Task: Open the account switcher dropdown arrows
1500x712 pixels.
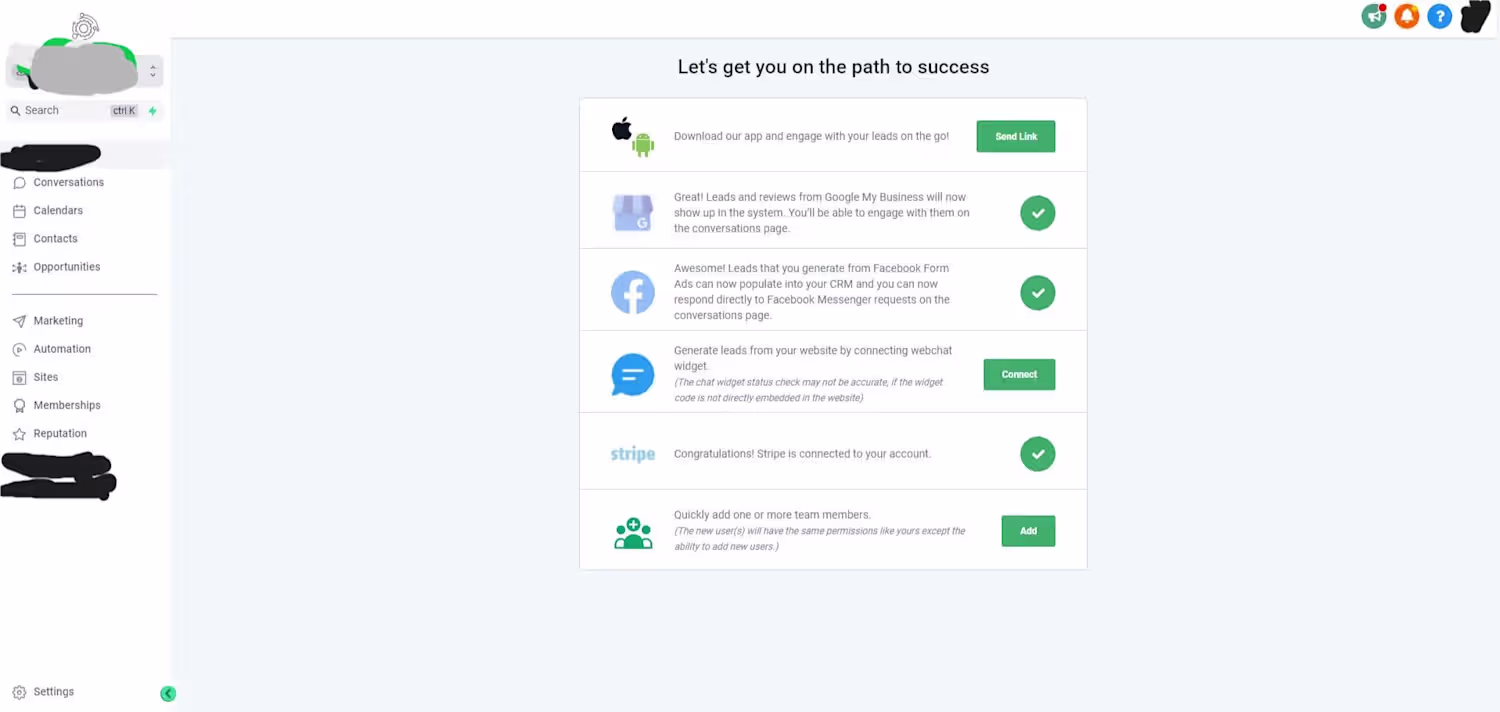Action: (153, 71)
